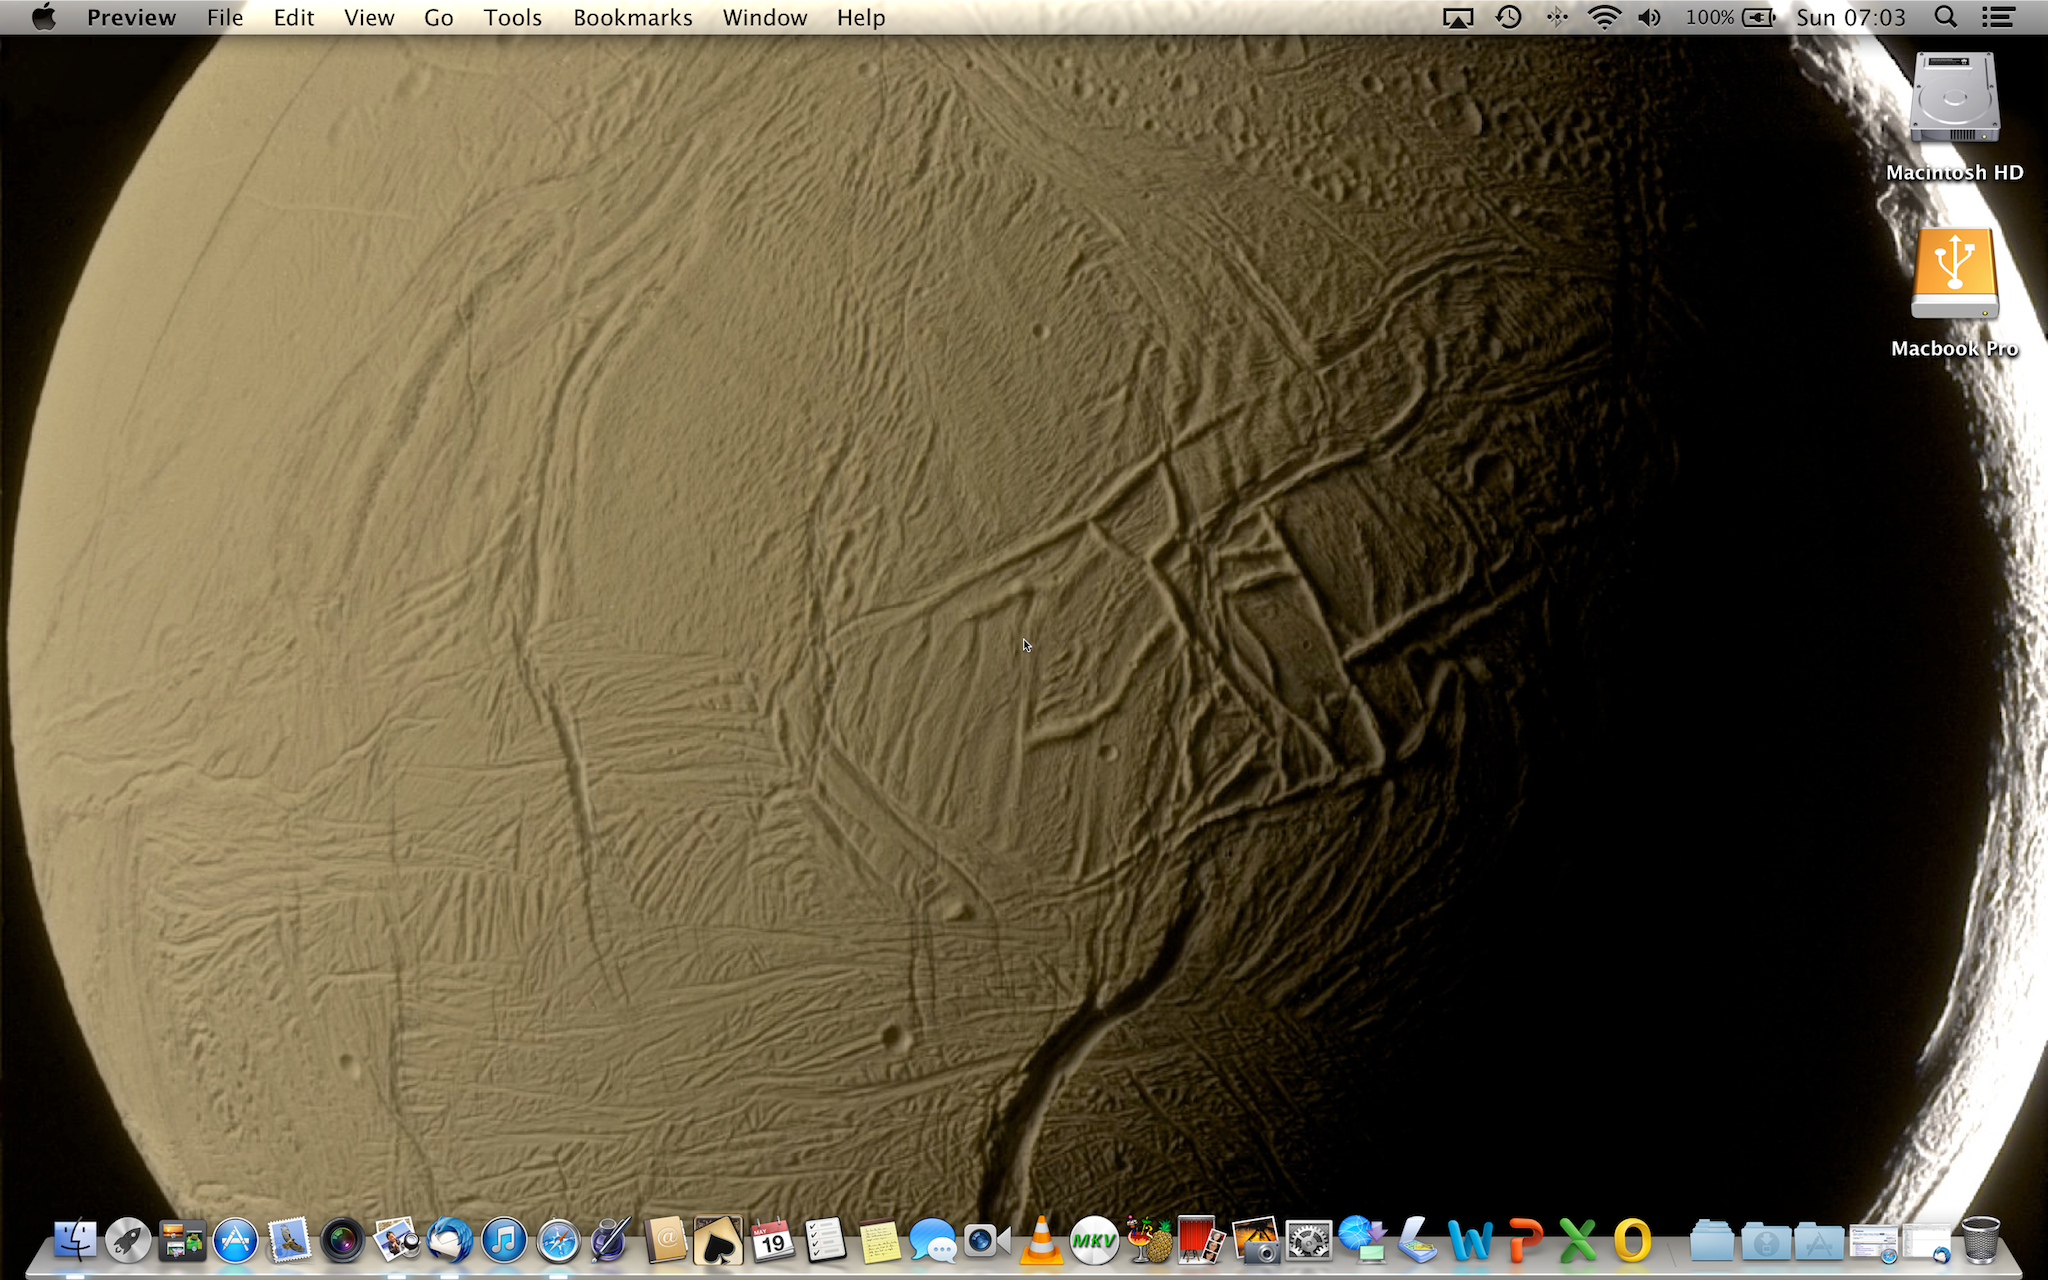The height and width of the screenshot is (1280, 2048).
Task: Launch Launchpad rocket icon in dock
Action: point(128,1241)
